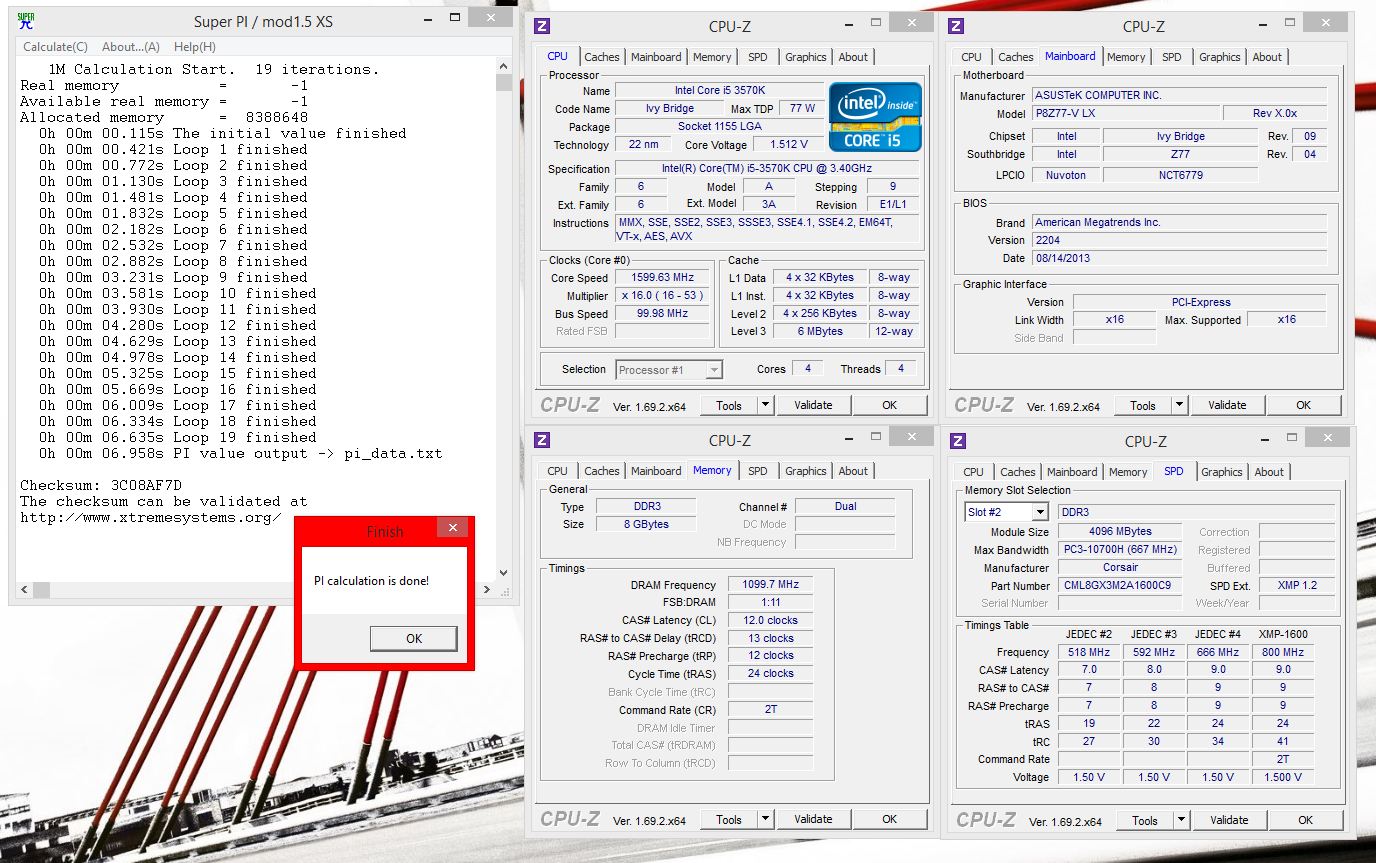Click OK in the Finish dialog
Viewport: 1376px width, 863px height.
[x=413, y=639]
